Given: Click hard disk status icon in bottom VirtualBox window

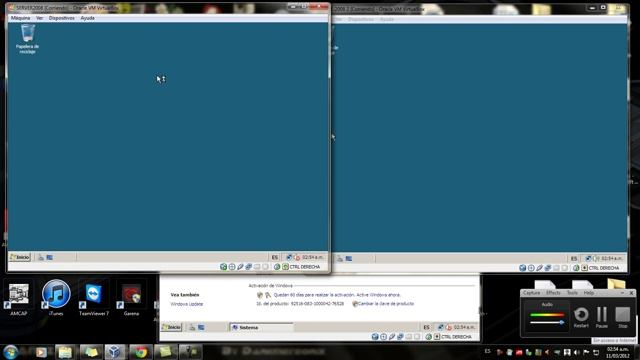Looking at the screenshot, I should 375,337.
